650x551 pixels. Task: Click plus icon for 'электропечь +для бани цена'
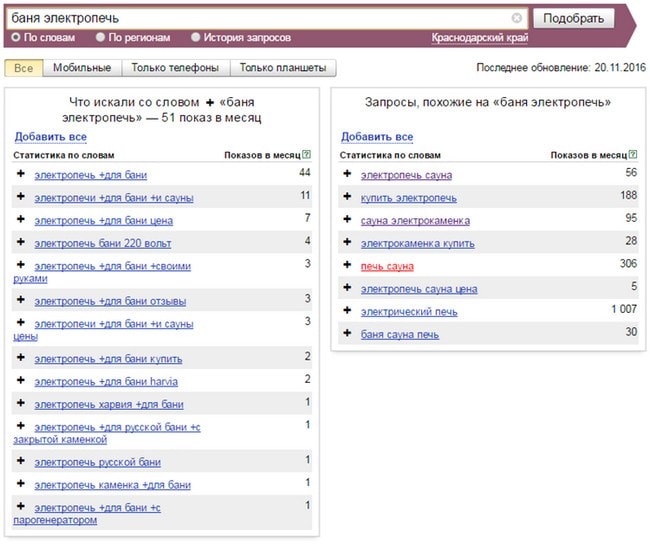(x=21, y=219)
